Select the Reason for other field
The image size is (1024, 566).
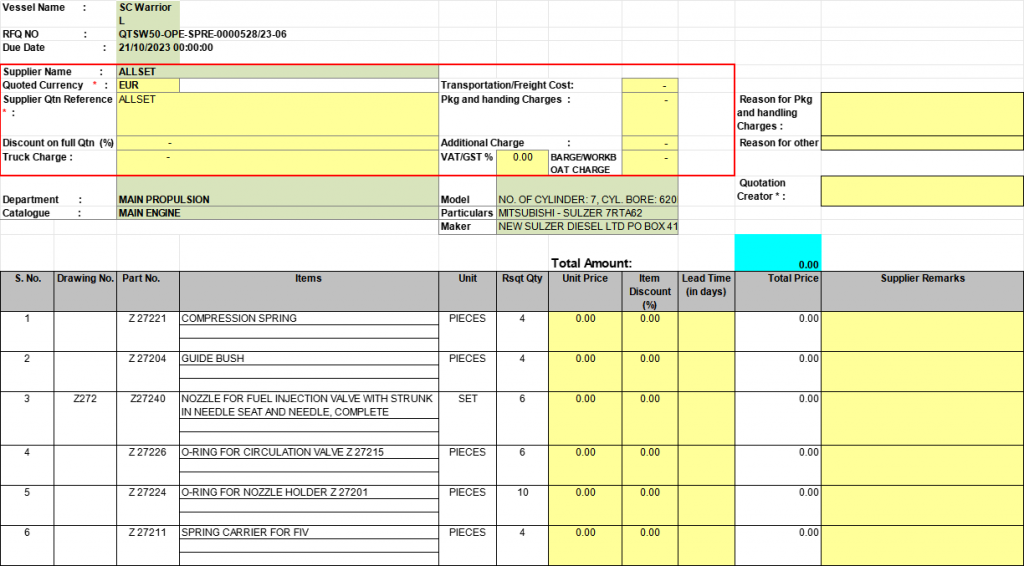pos(922,143)
